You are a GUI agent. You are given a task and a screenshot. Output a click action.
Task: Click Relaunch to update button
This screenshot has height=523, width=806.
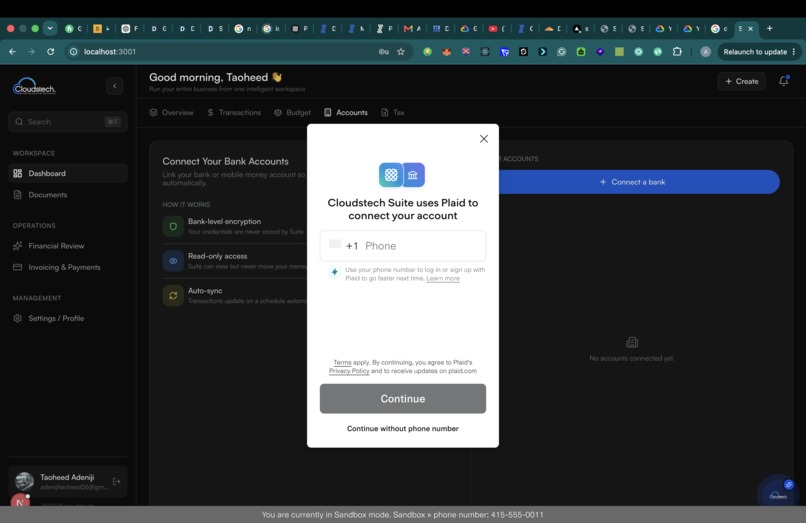[x=759, y=51]
